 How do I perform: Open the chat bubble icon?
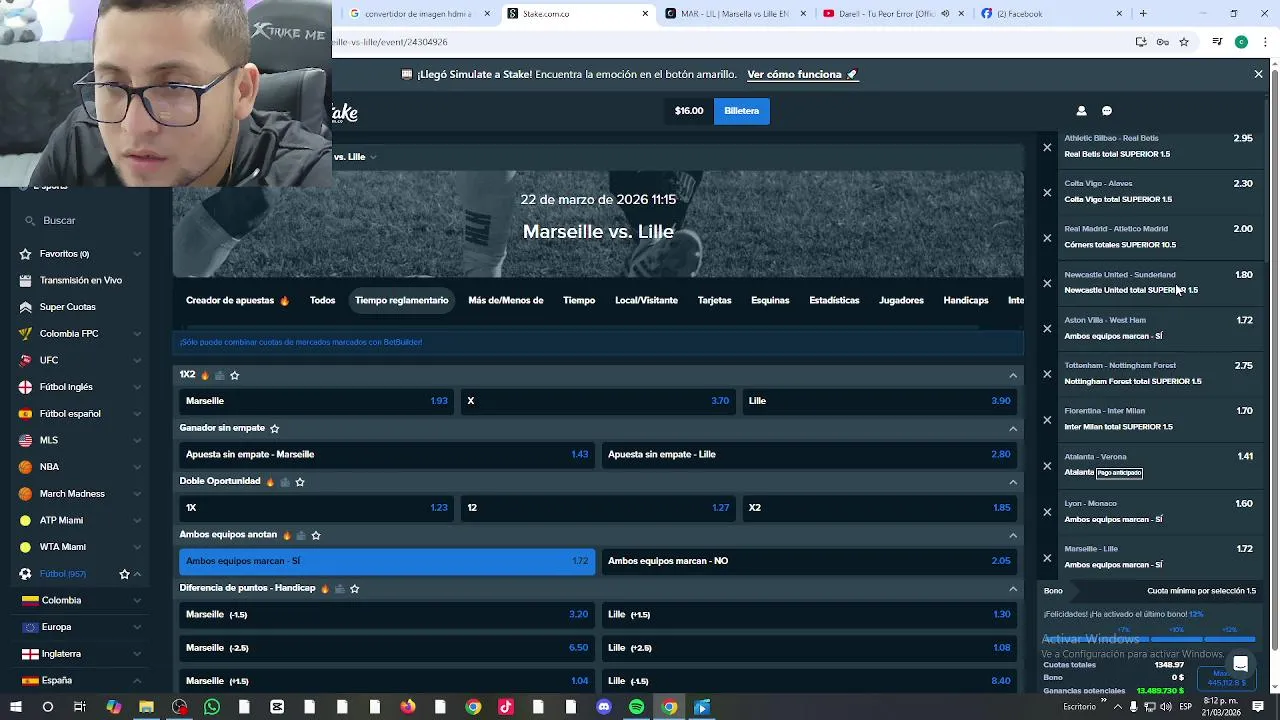(x=1107, y=111)
